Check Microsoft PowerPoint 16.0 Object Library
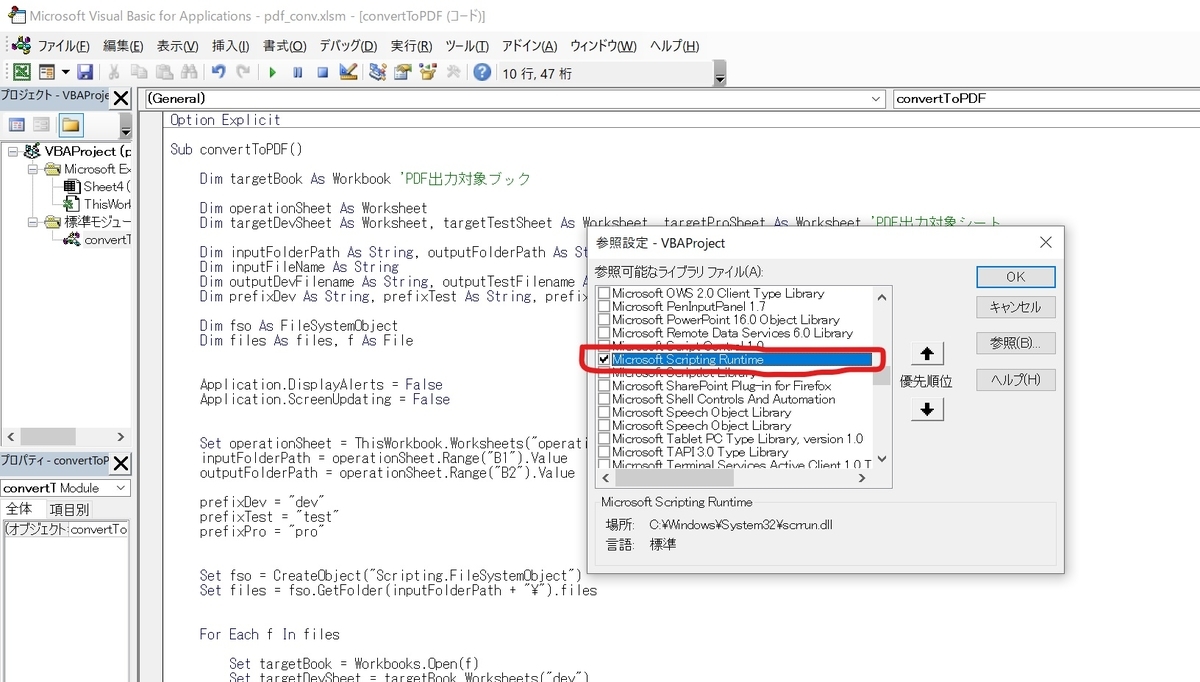Image resolution: width=1200 pixels, height=682 pixels. (x=603, y=320)
